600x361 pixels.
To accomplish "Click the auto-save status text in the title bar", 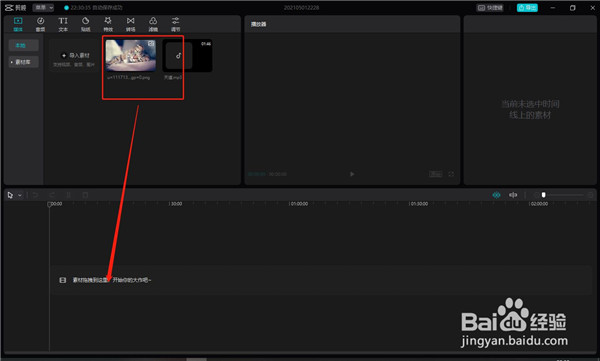I will click(96, 8).
